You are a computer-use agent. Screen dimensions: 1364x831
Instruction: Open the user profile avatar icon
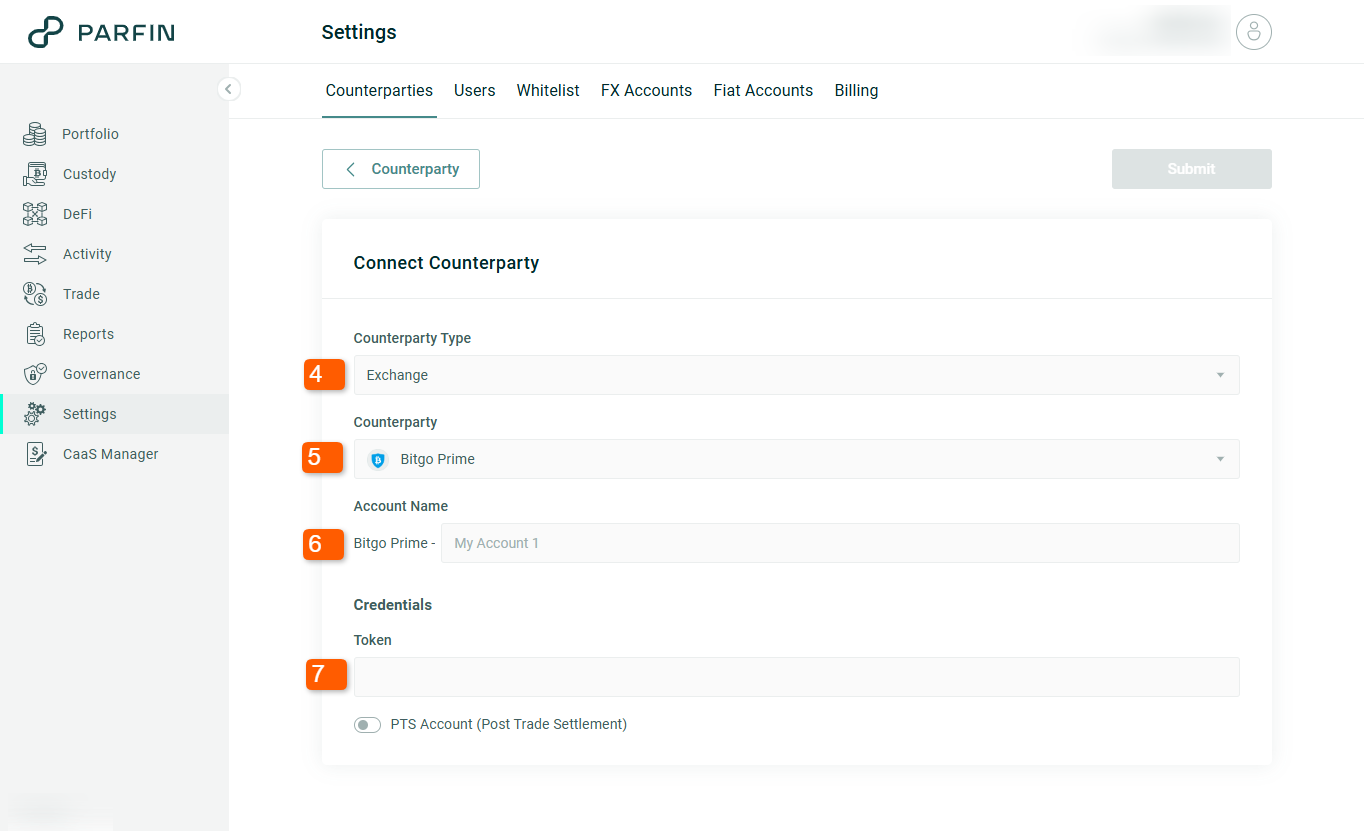click(1253, 32)
